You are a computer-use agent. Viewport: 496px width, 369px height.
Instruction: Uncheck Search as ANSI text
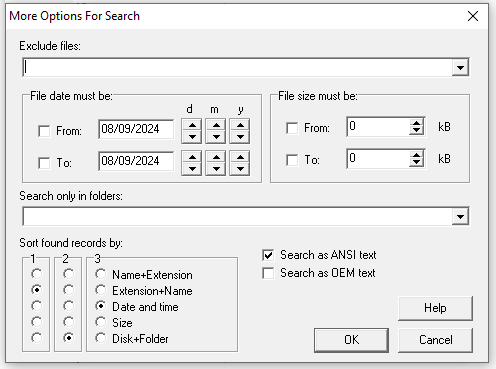(x=268, y=255)
